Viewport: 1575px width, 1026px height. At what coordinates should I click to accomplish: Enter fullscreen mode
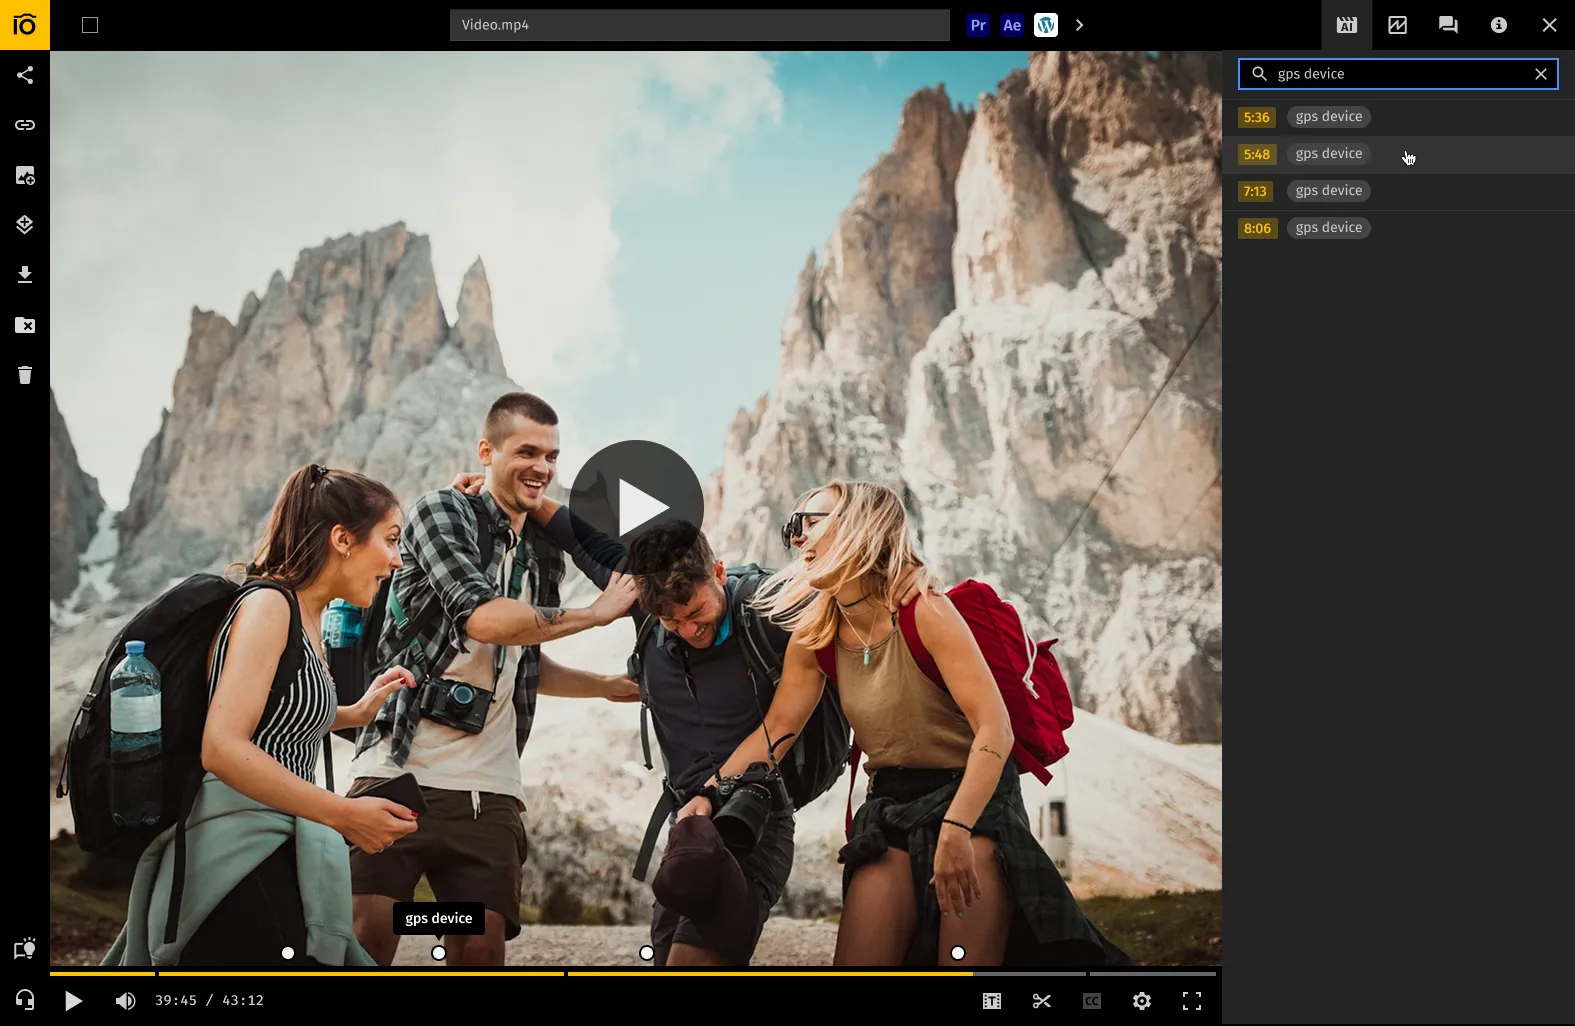click(1192, 1001)
